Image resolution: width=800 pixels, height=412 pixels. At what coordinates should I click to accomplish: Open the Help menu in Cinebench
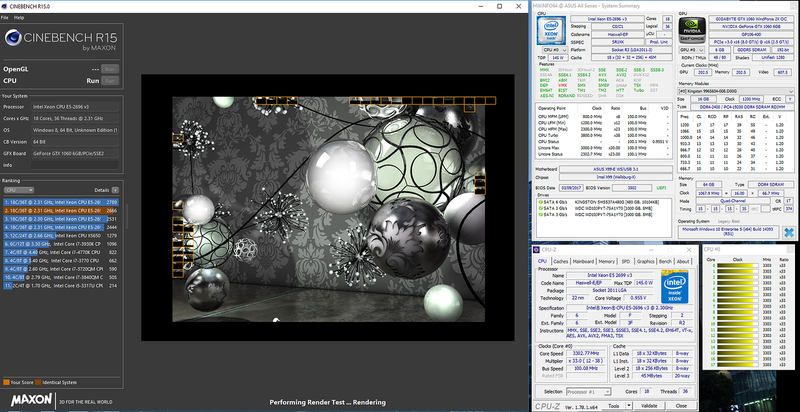[x=19, y=17]
